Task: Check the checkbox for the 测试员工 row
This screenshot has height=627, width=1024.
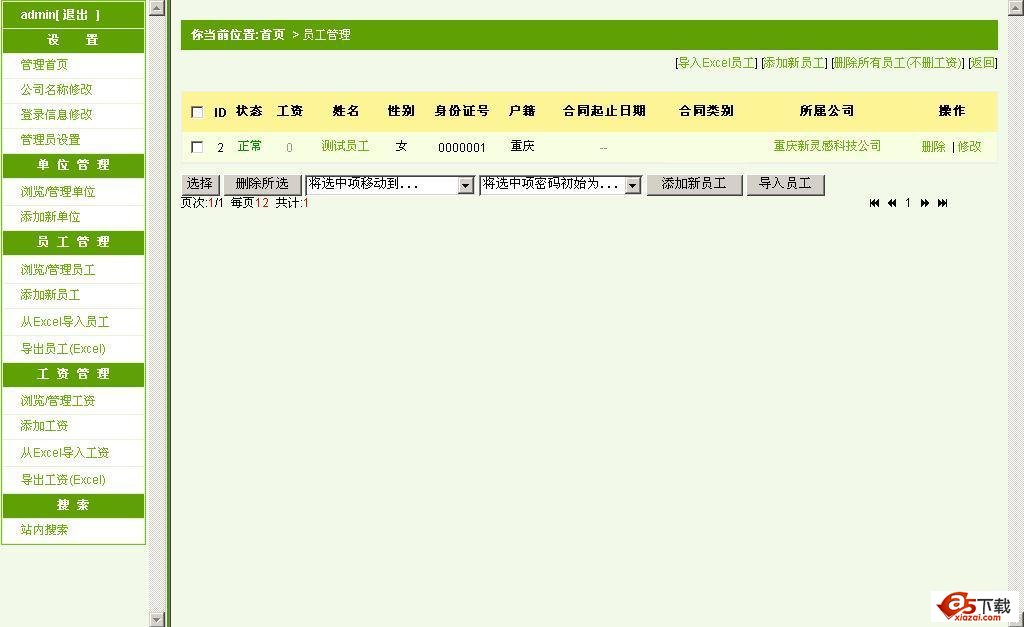Action: pyautogui.click(x=196, y=145)
